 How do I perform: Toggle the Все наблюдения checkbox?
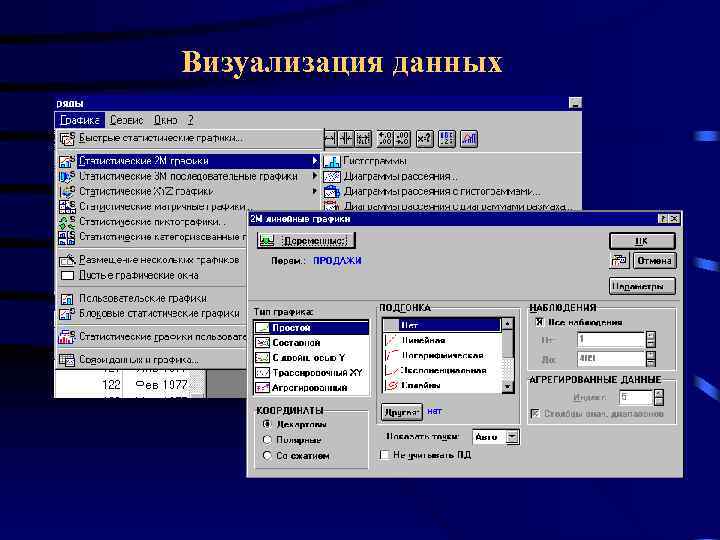pyautogui.click(x=539, y=322)
